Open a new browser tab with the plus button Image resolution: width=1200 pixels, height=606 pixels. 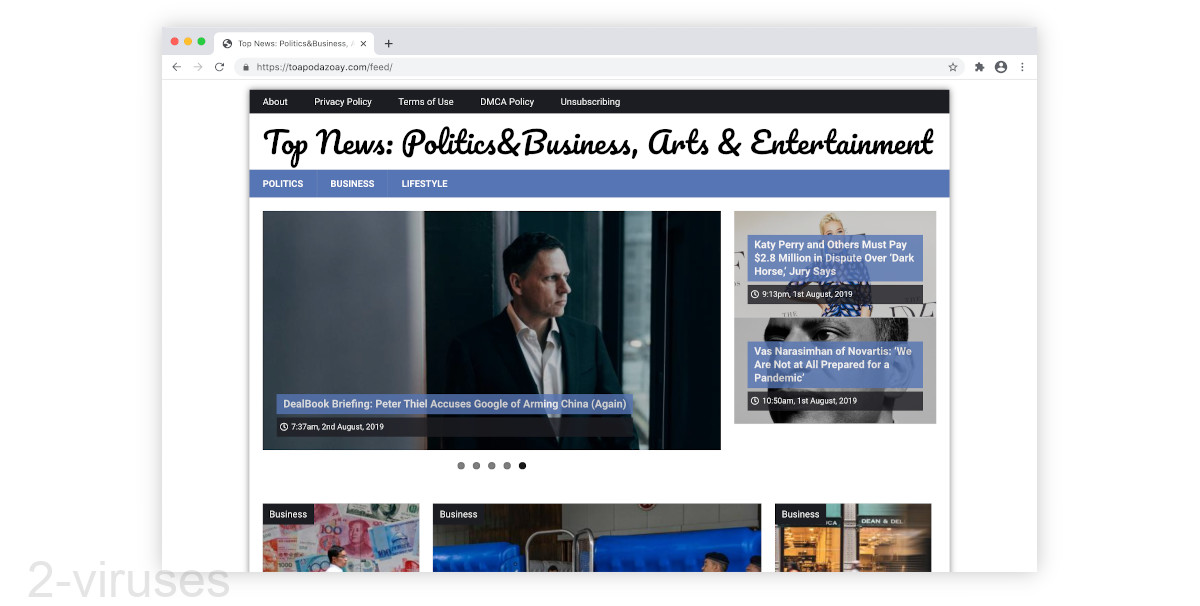(389, 42)
